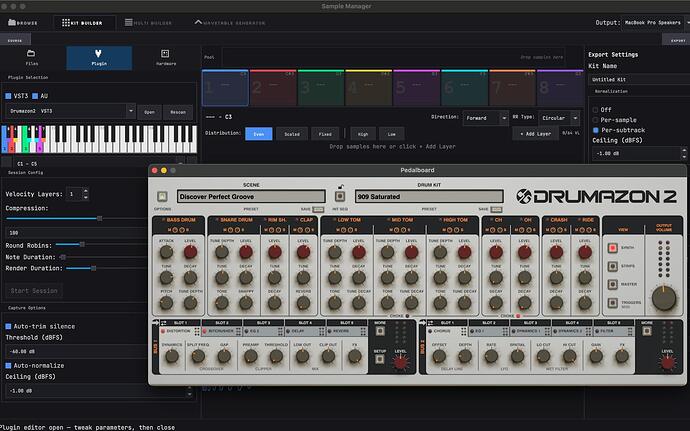Adjust the export Ceiling dBFS stepper
Viewport: 690px width, 431px height.
(683, 153)
